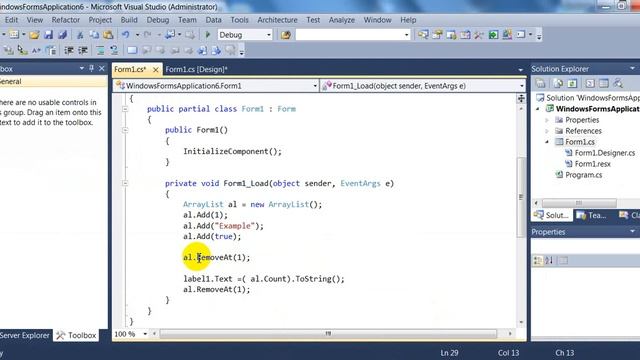This screenshot has width=640, height=360.
Task: Click Navigate Backward toolbar icon
Action: (170, 35)
